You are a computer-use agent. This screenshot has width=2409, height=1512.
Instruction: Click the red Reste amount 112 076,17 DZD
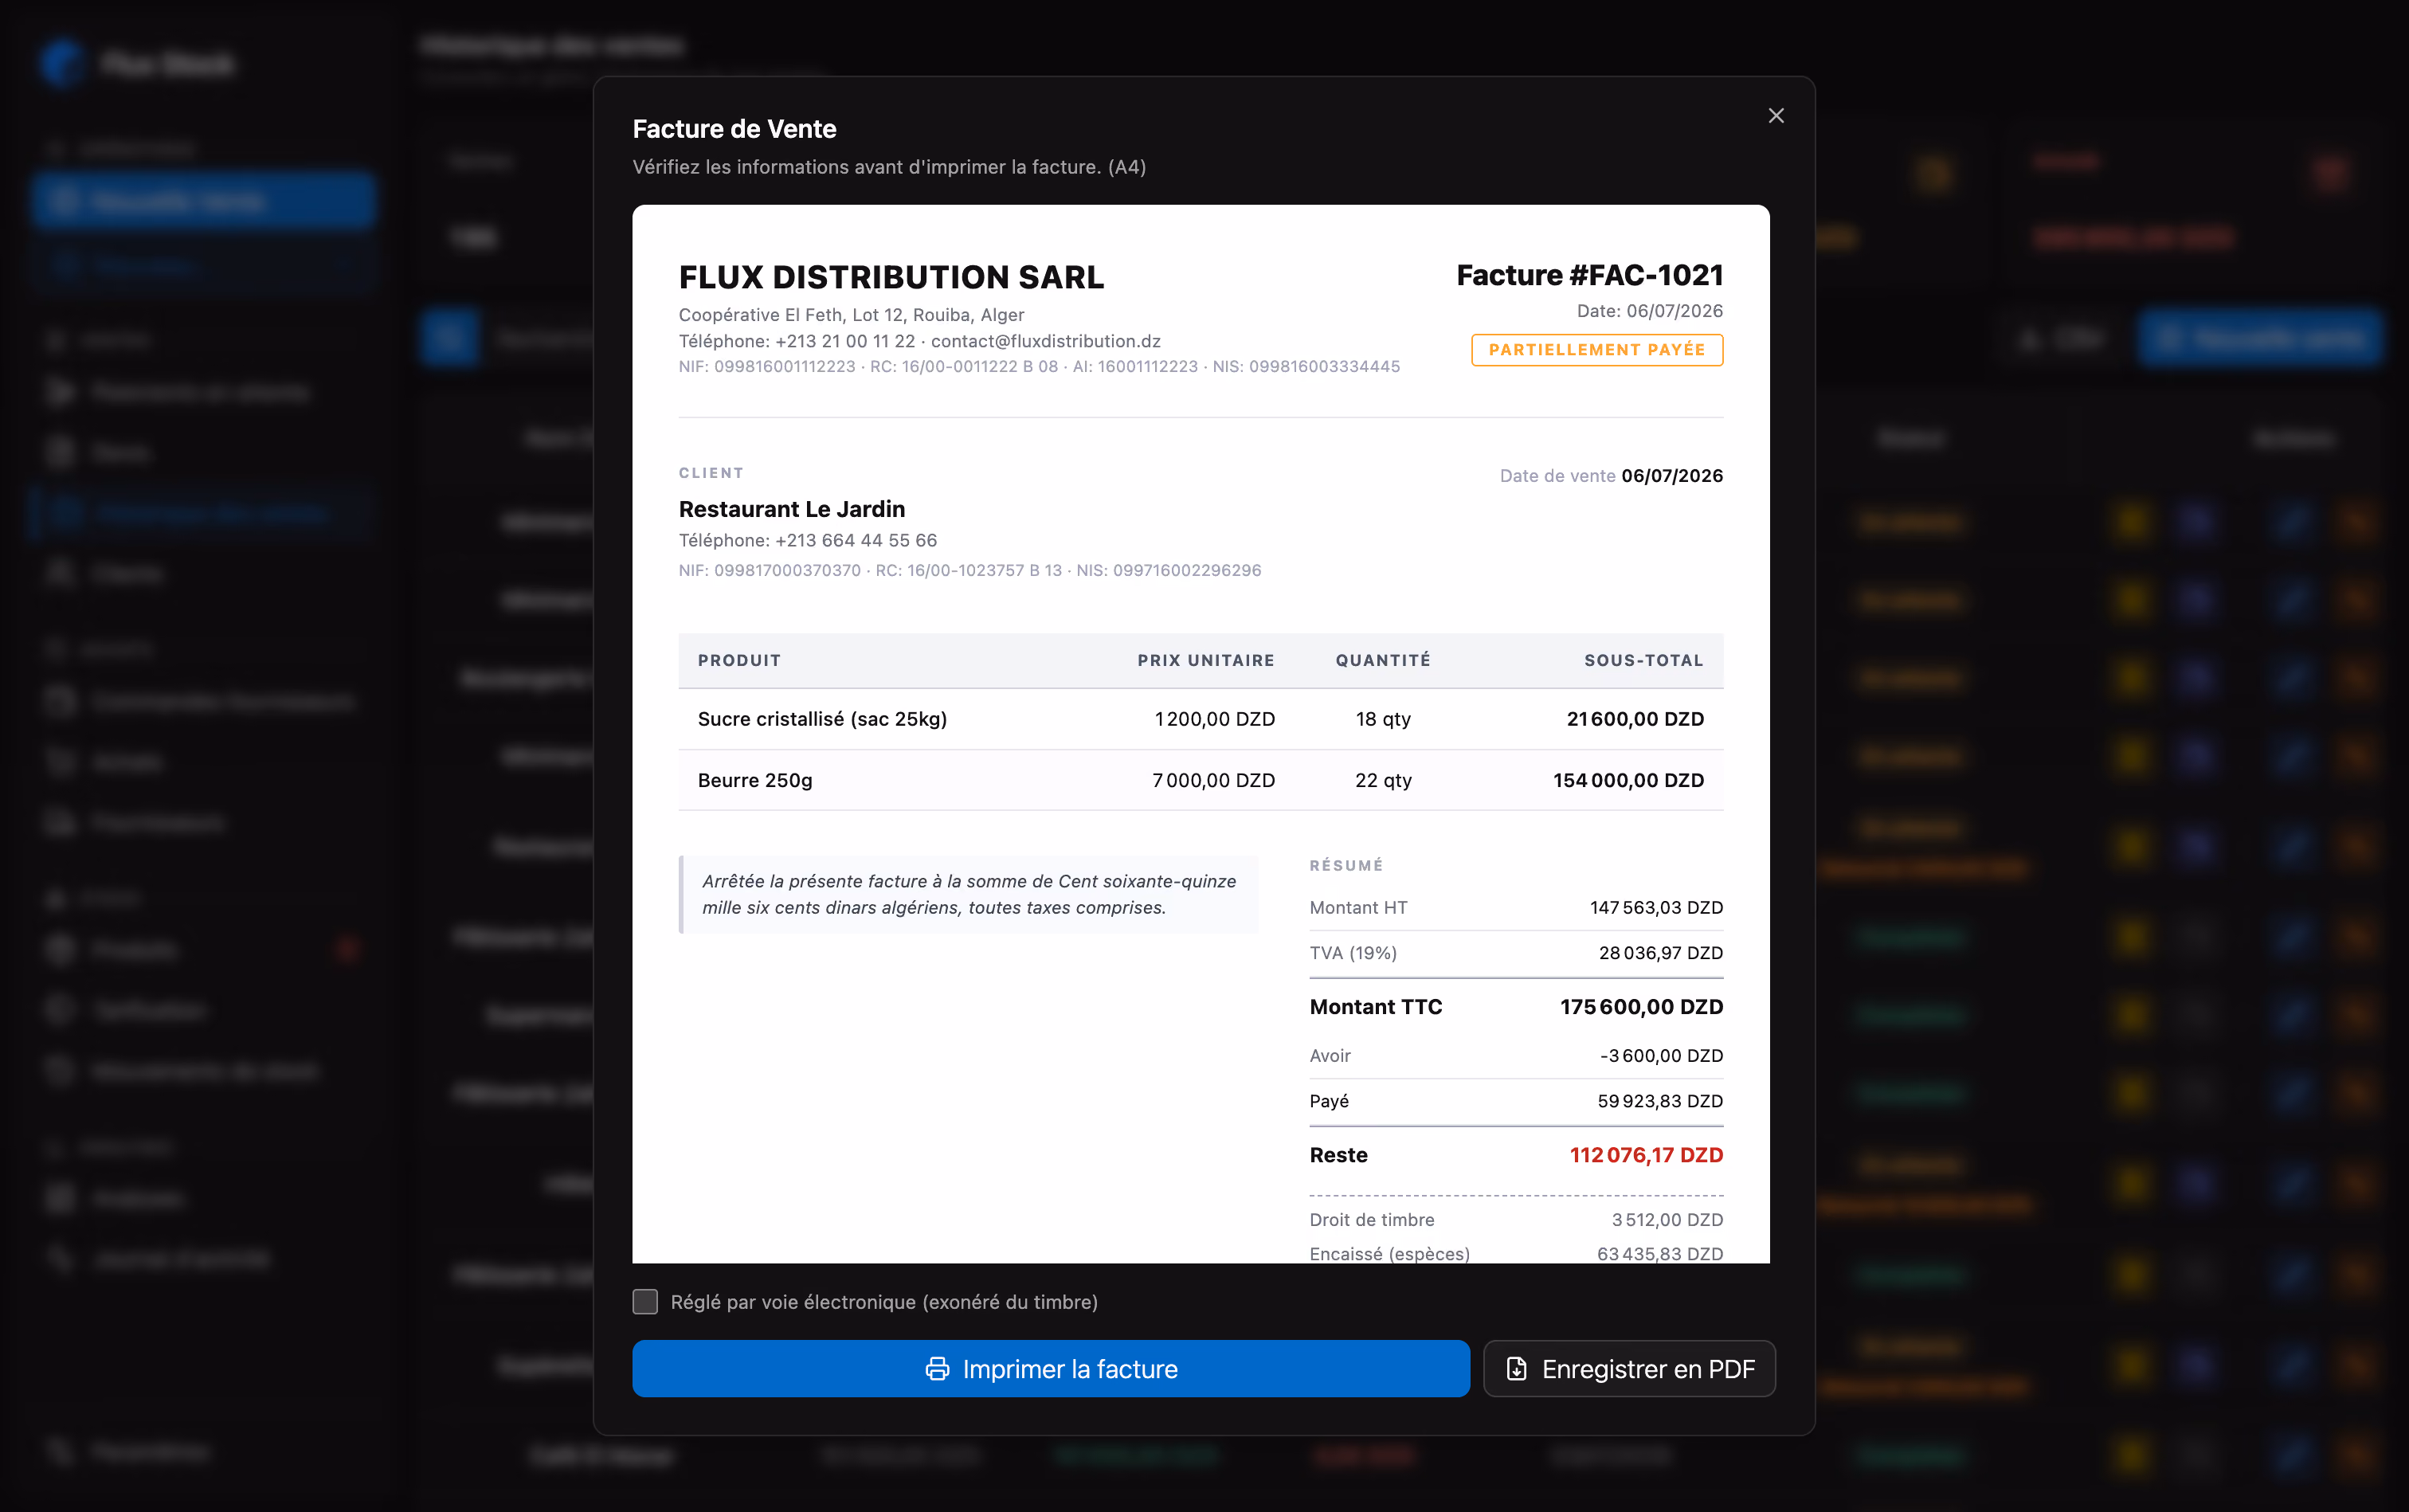click(1646, 1155)
